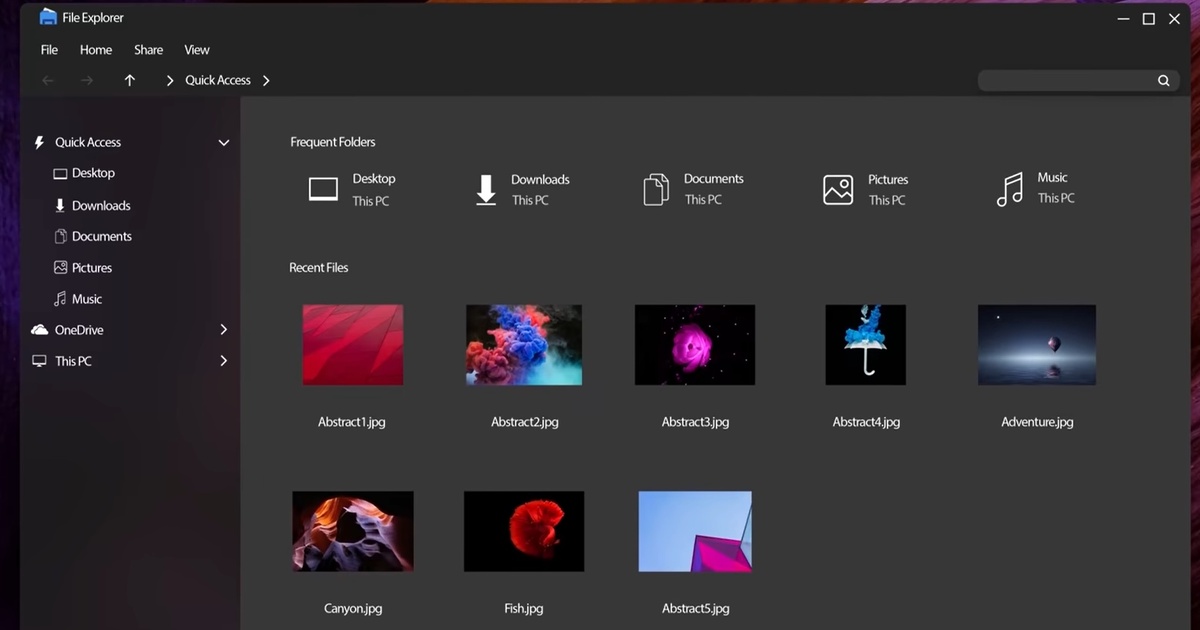This screenshot has height=630, width=1200.
Task: Open Downloads folder icon in Frequent Folders
Action: tap(486, 189)
